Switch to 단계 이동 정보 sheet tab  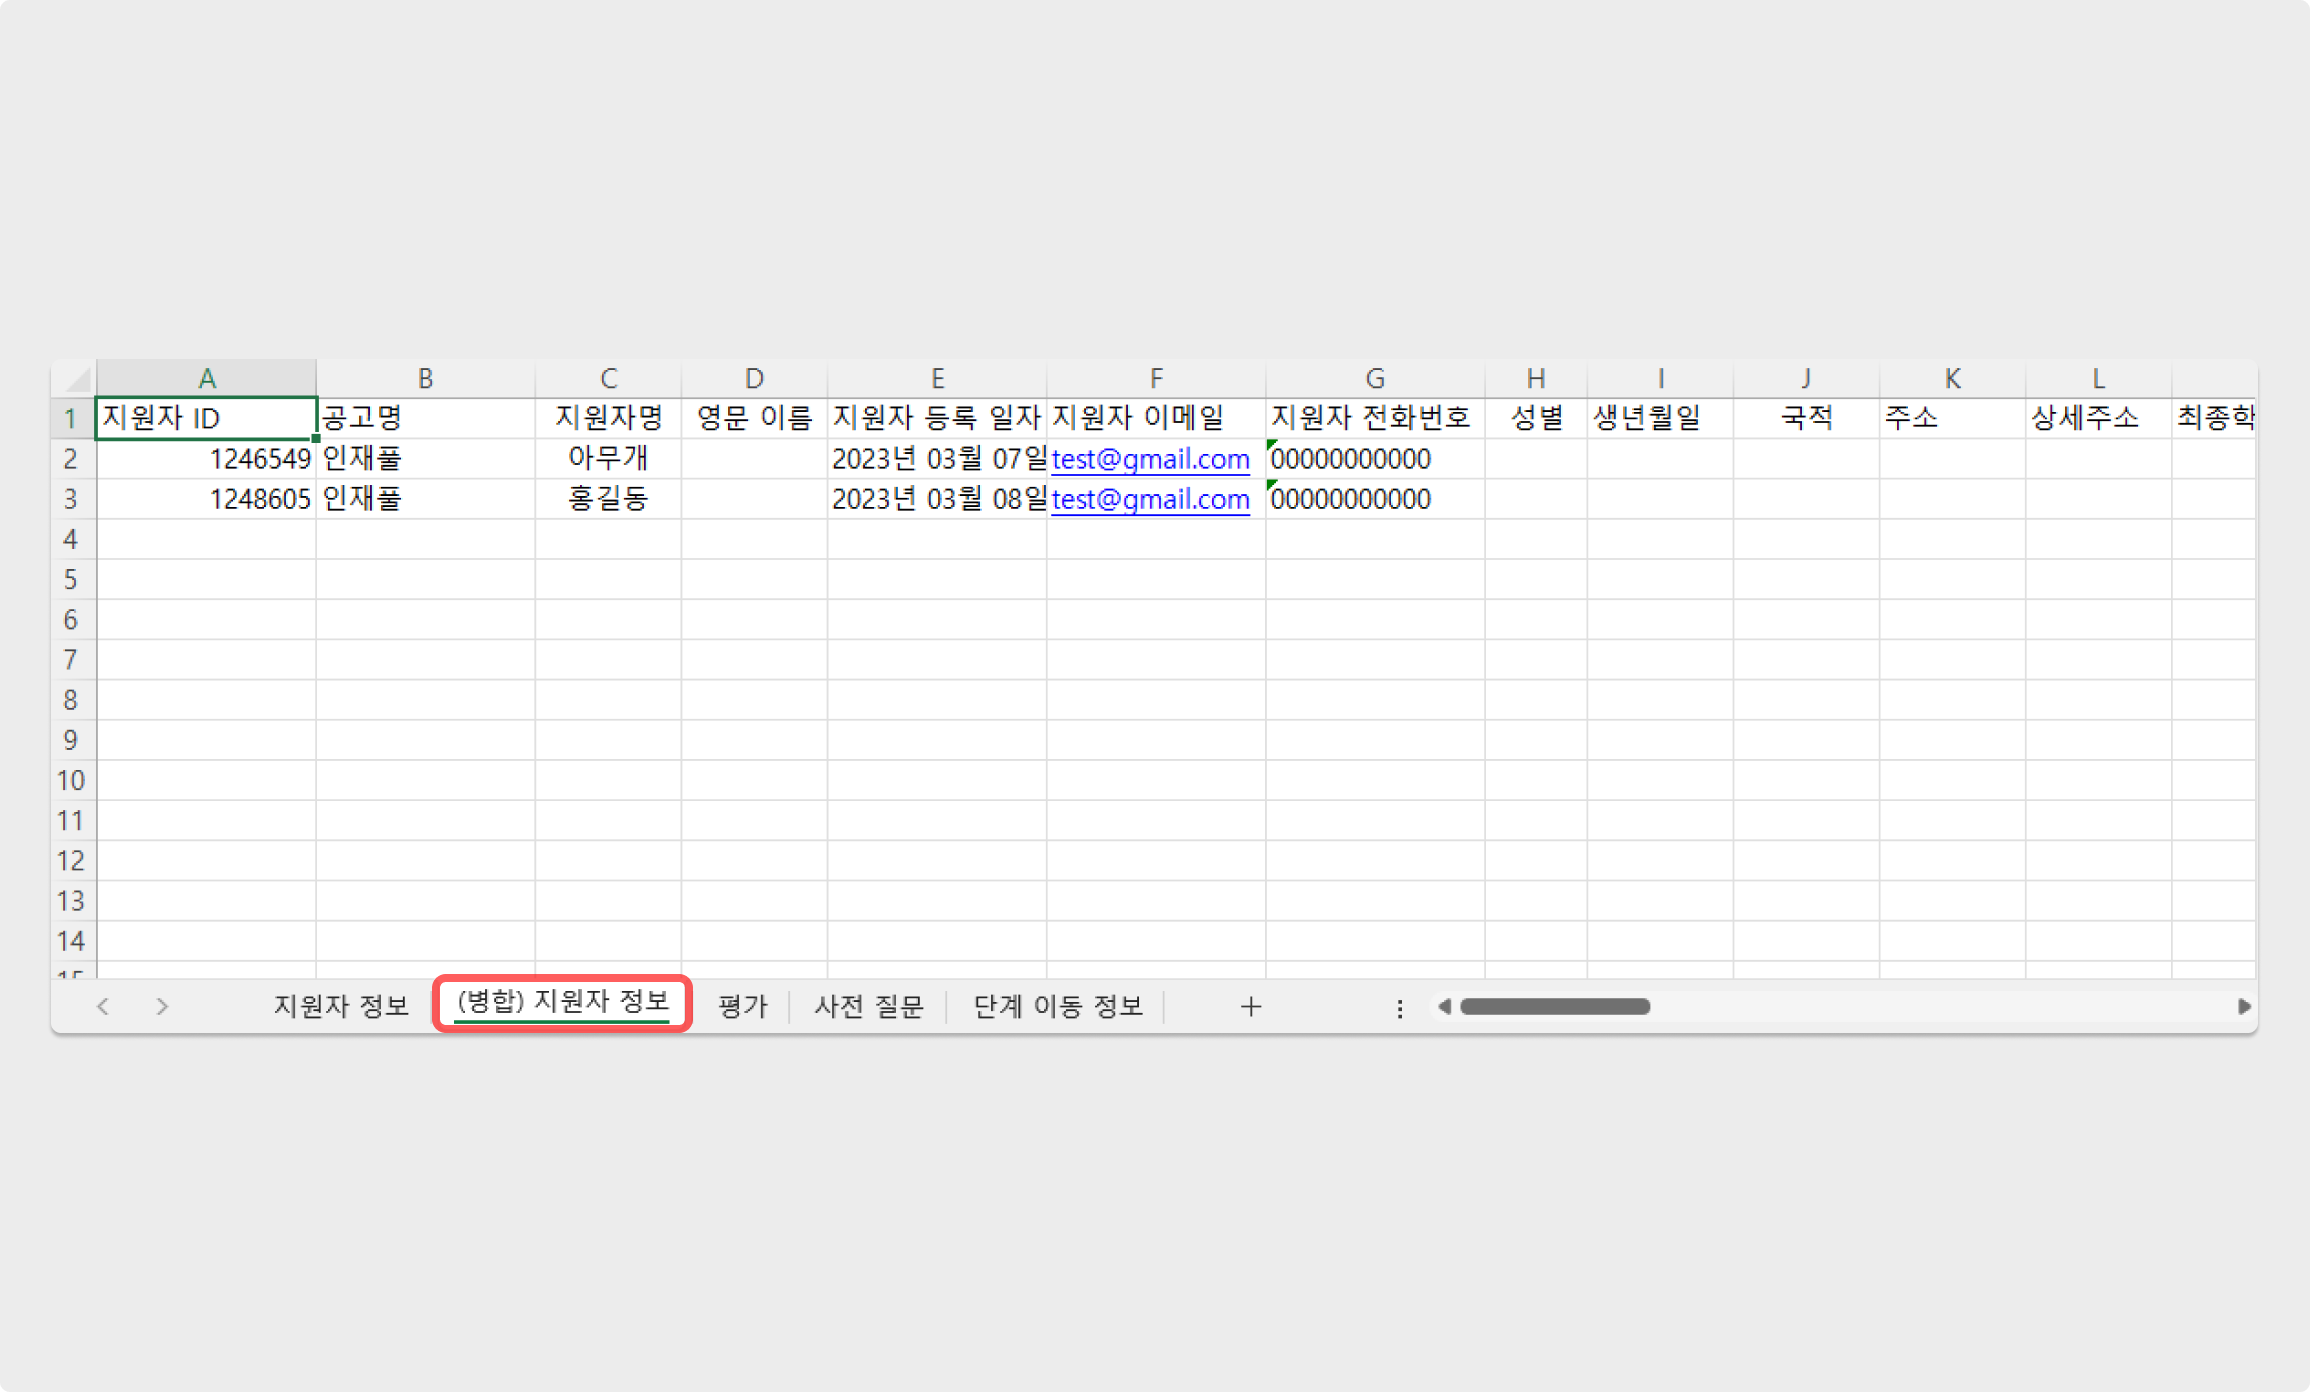click(x=1057, y=1006)
